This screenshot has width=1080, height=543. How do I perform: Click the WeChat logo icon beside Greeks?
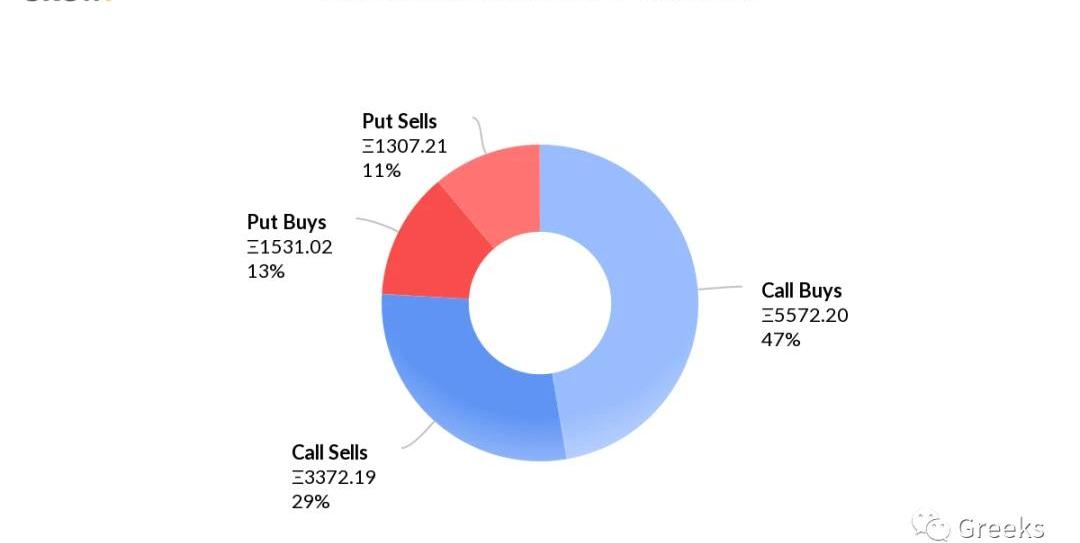(932, 527)
